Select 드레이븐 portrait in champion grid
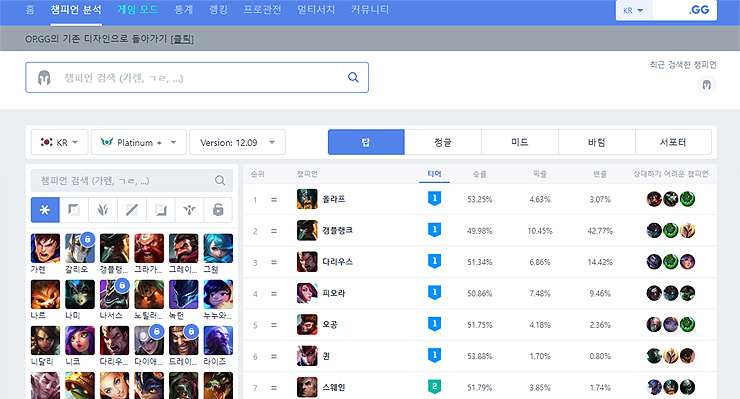Screen dimensions: 740x399 pyautogui.click(x=184, y=340)
